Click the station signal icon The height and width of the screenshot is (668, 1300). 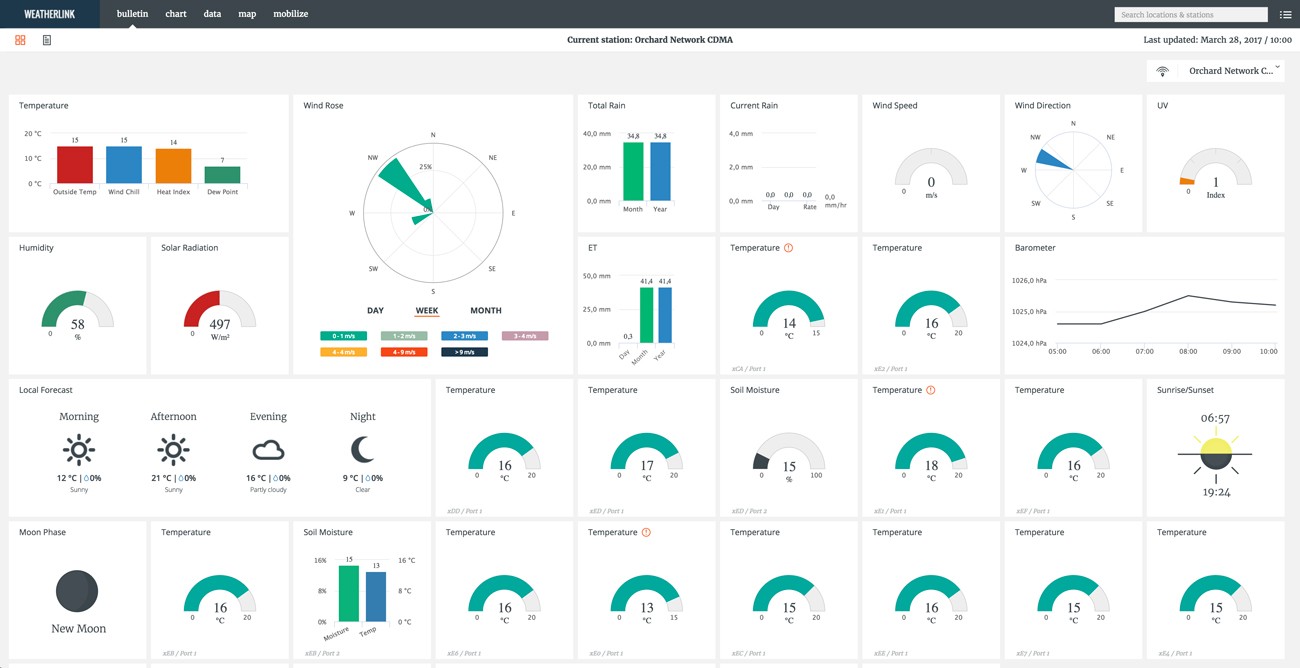[1162, 71]
